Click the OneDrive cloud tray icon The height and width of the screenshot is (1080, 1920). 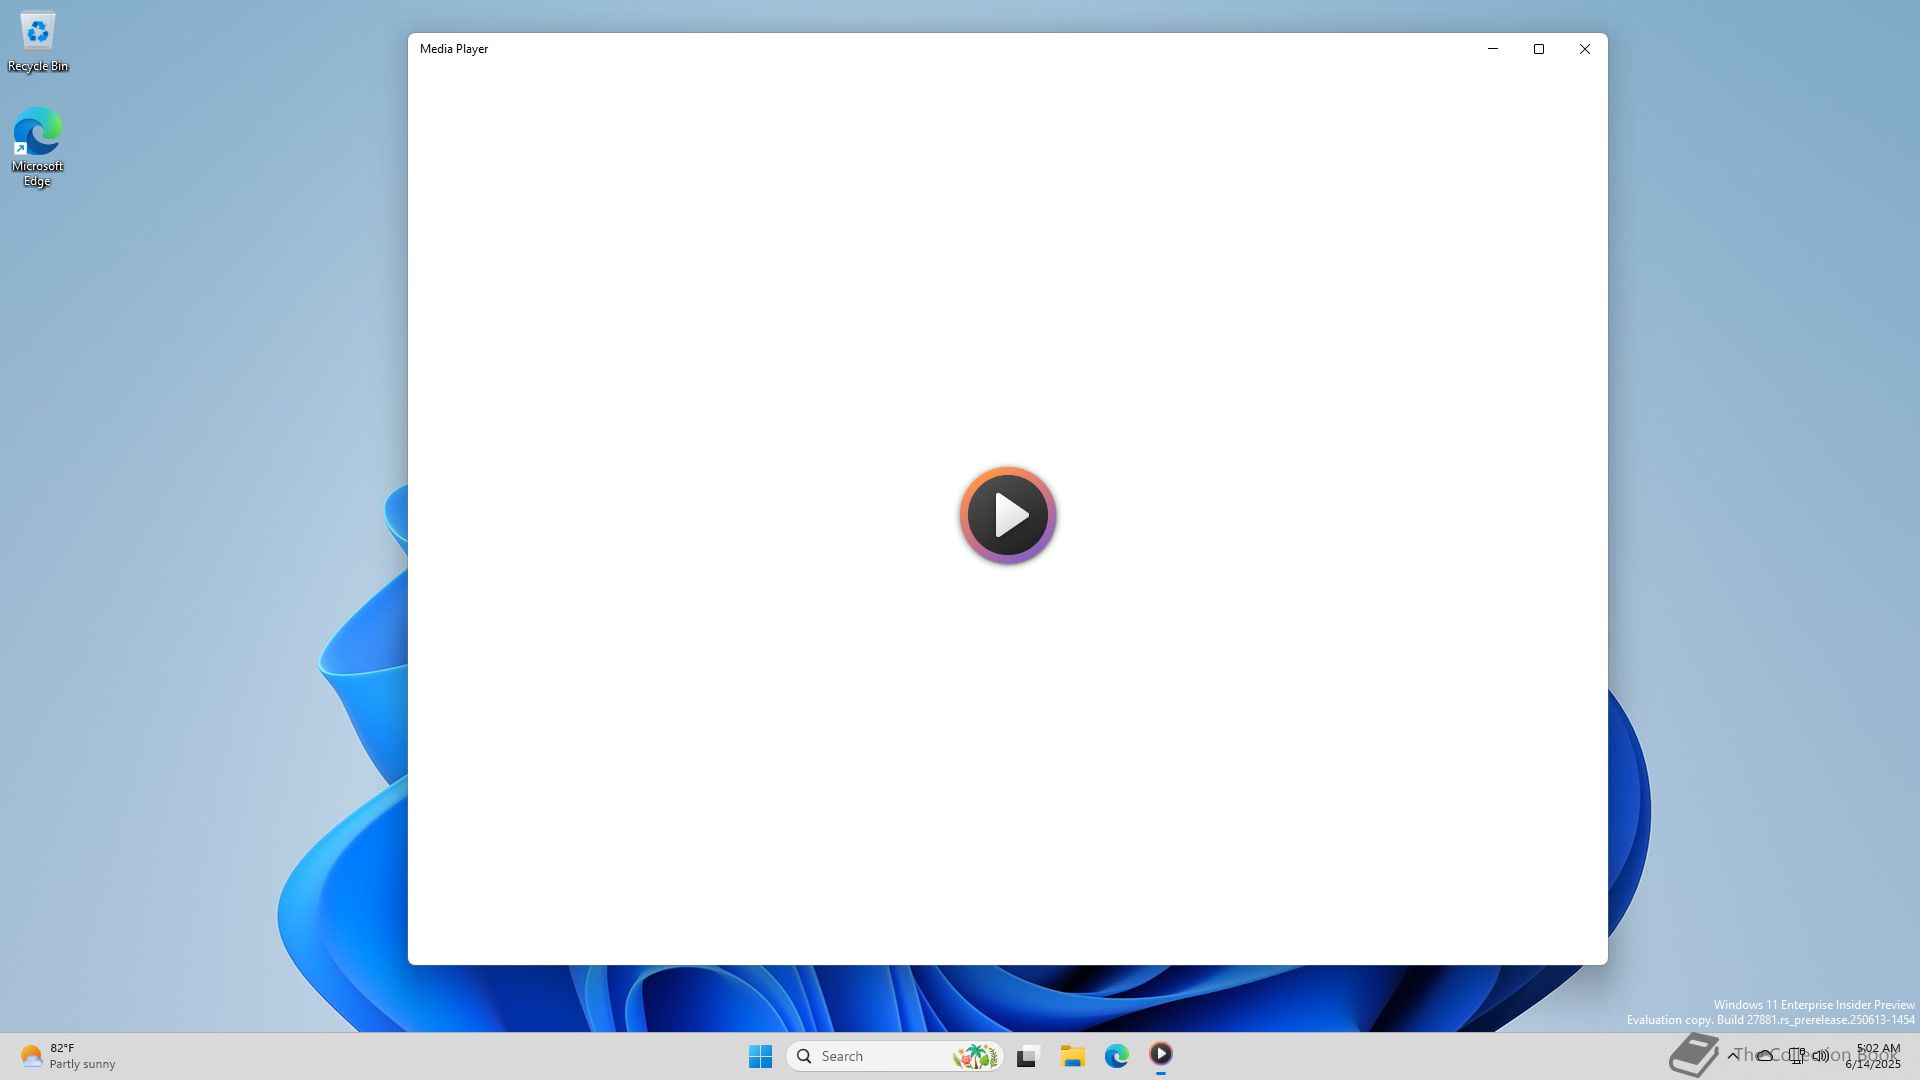click(x=1765, y=1055)
